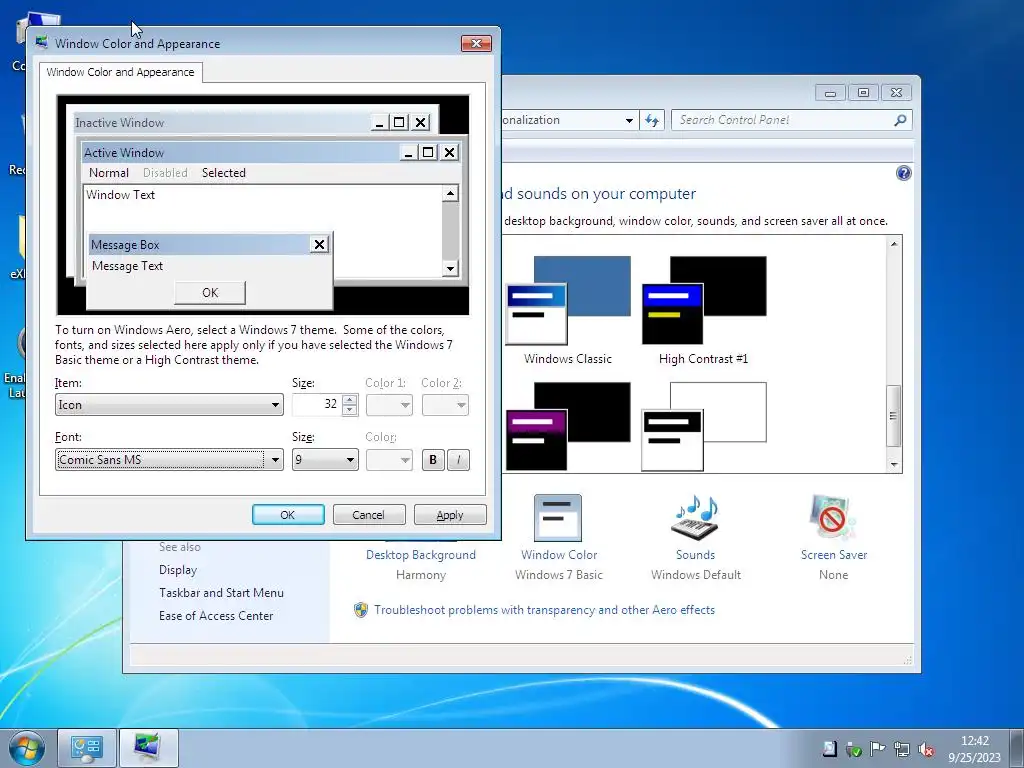Toggle the Bold font button
This screenshot has height=768, width=1024.
[x=432, y=460]
